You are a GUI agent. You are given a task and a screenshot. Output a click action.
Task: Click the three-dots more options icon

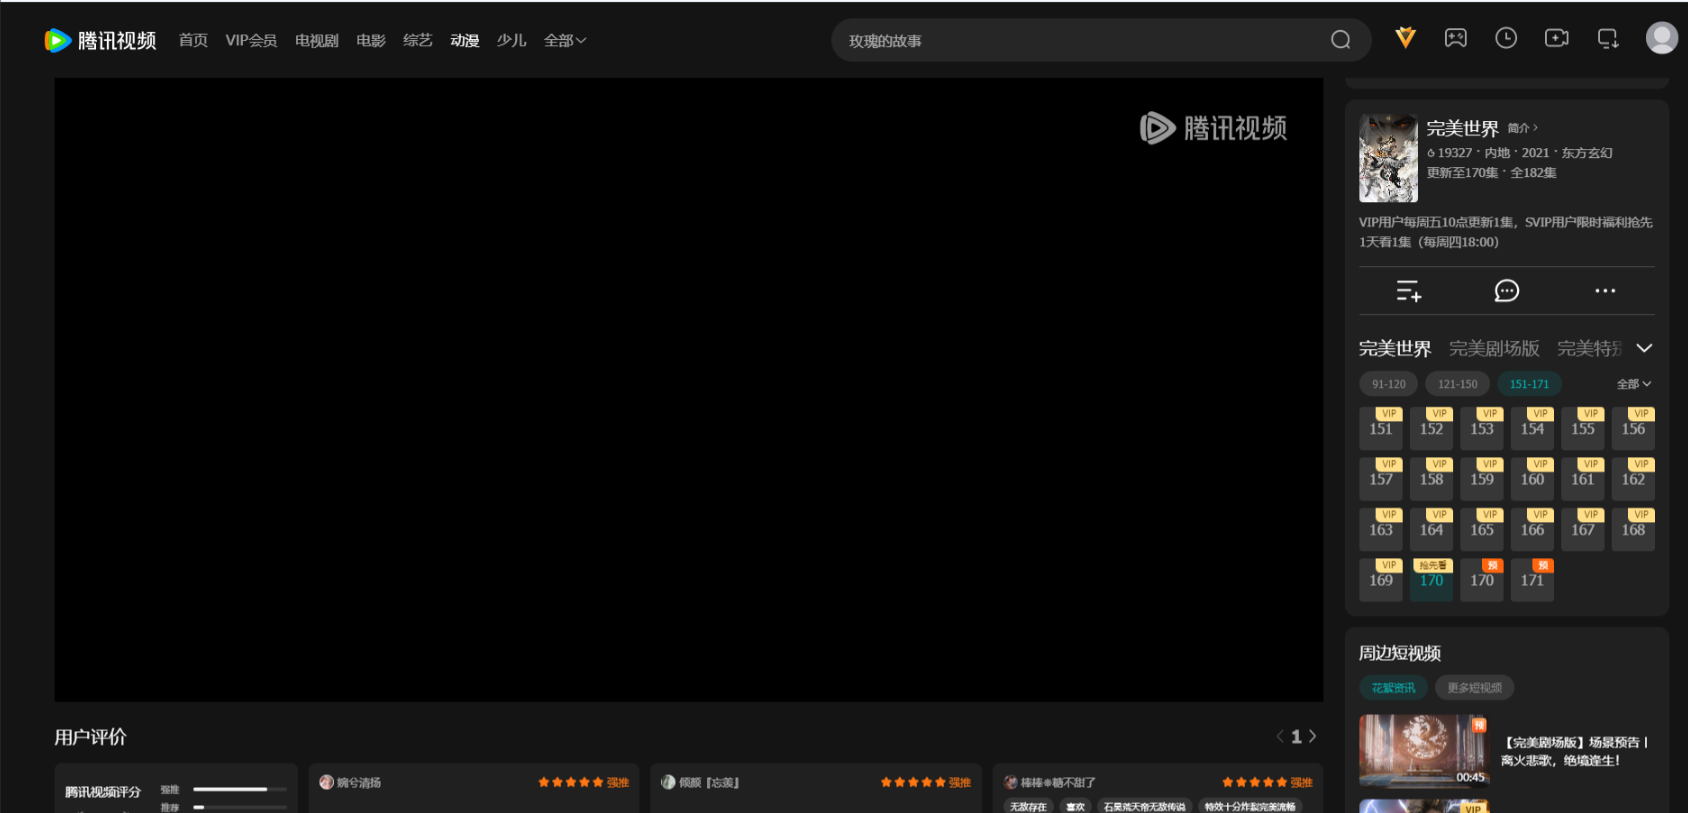1605,291
